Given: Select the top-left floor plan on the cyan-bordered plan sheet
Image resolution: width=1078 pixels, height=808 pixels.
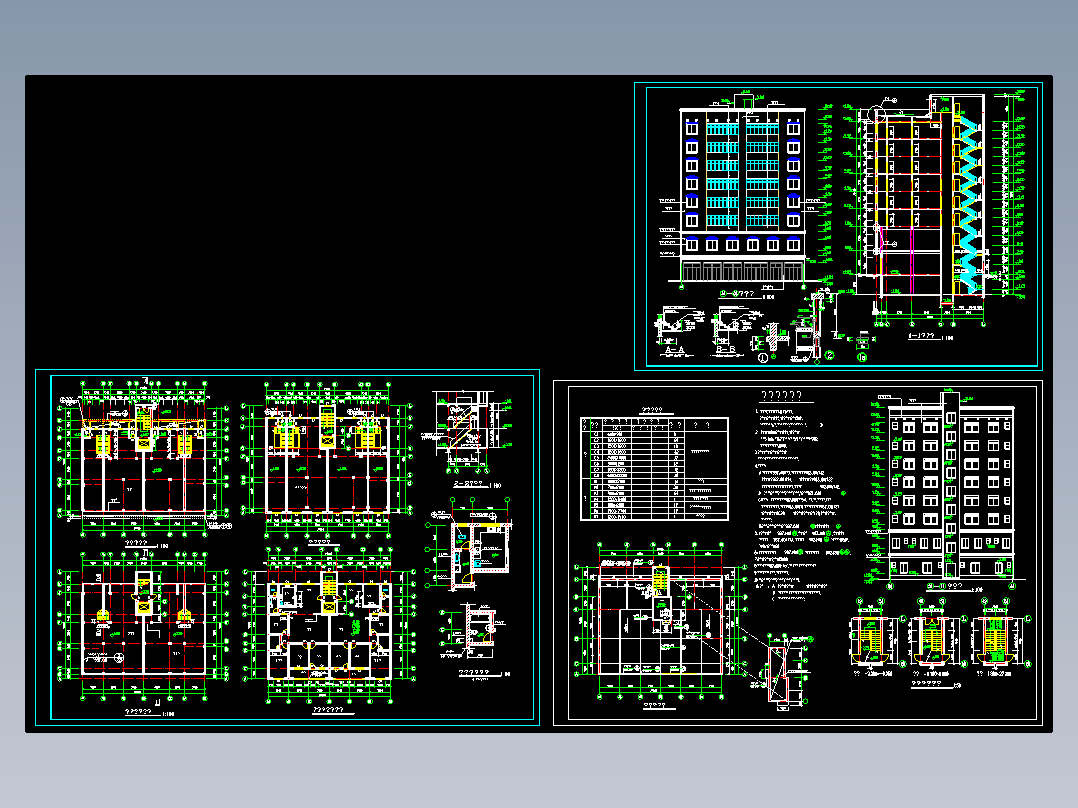Looking at the screenshot, I should coord(143,457).
